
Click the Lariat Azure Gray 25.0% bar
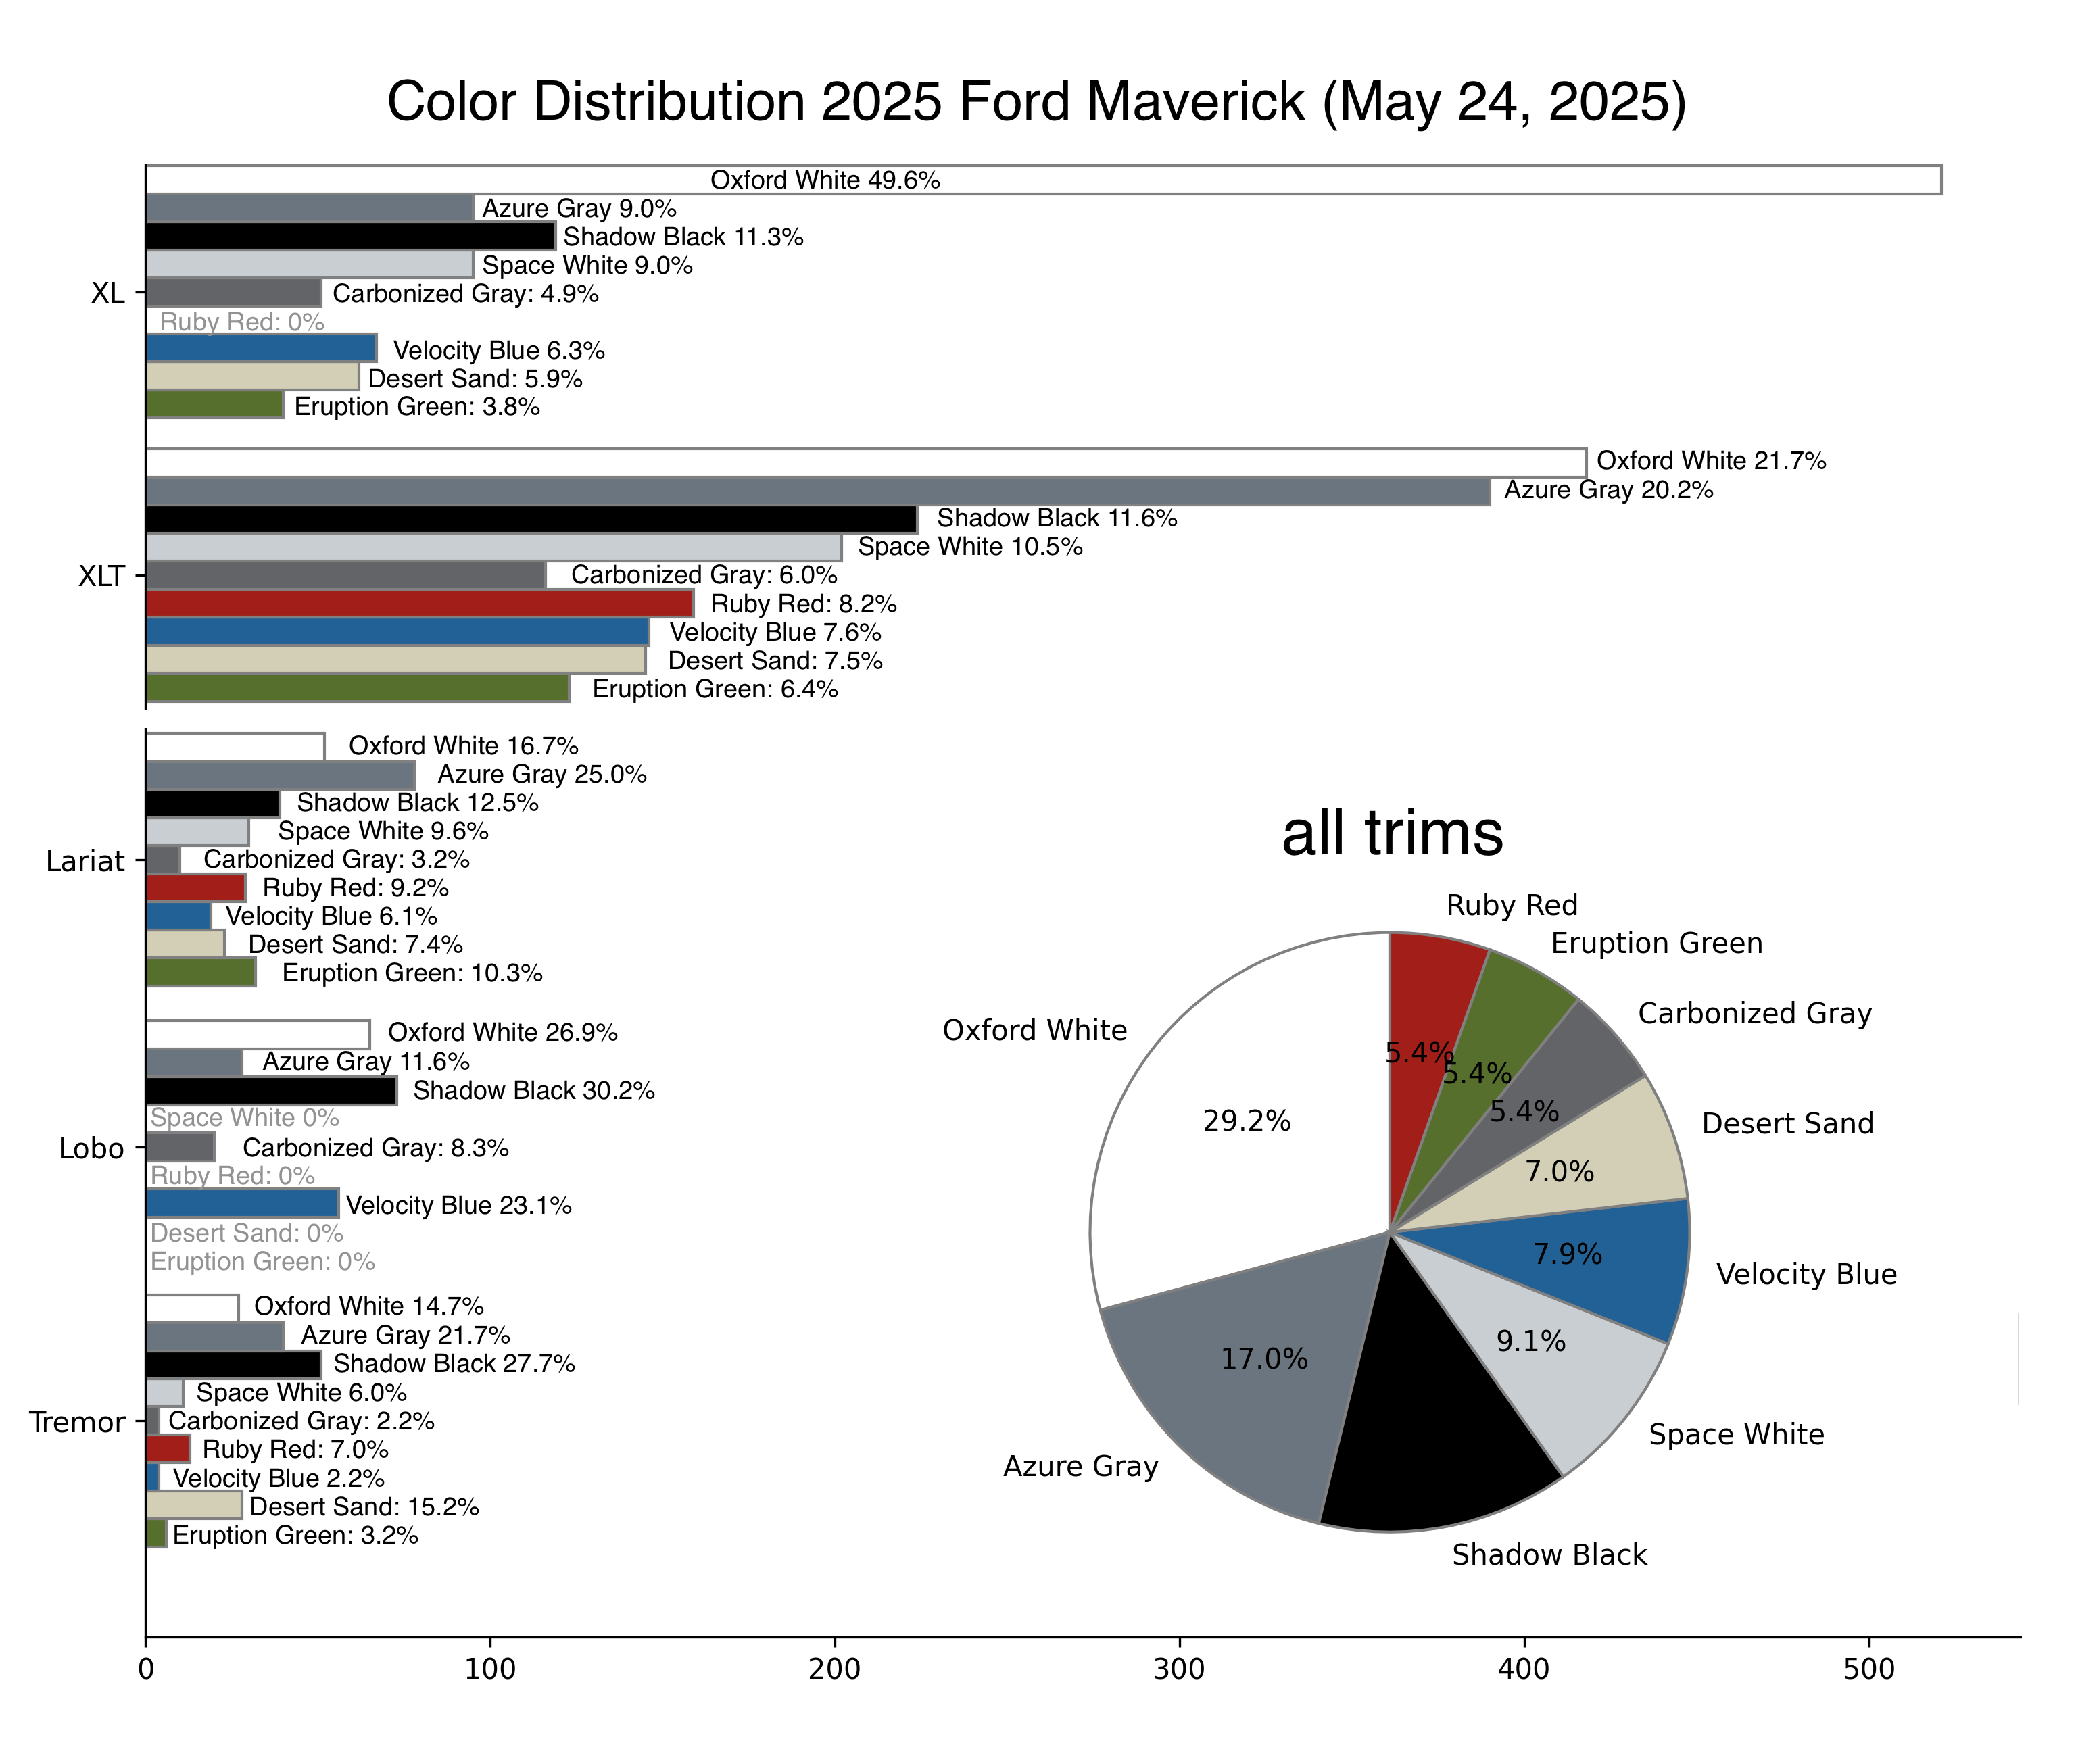[x=280, y=775]
